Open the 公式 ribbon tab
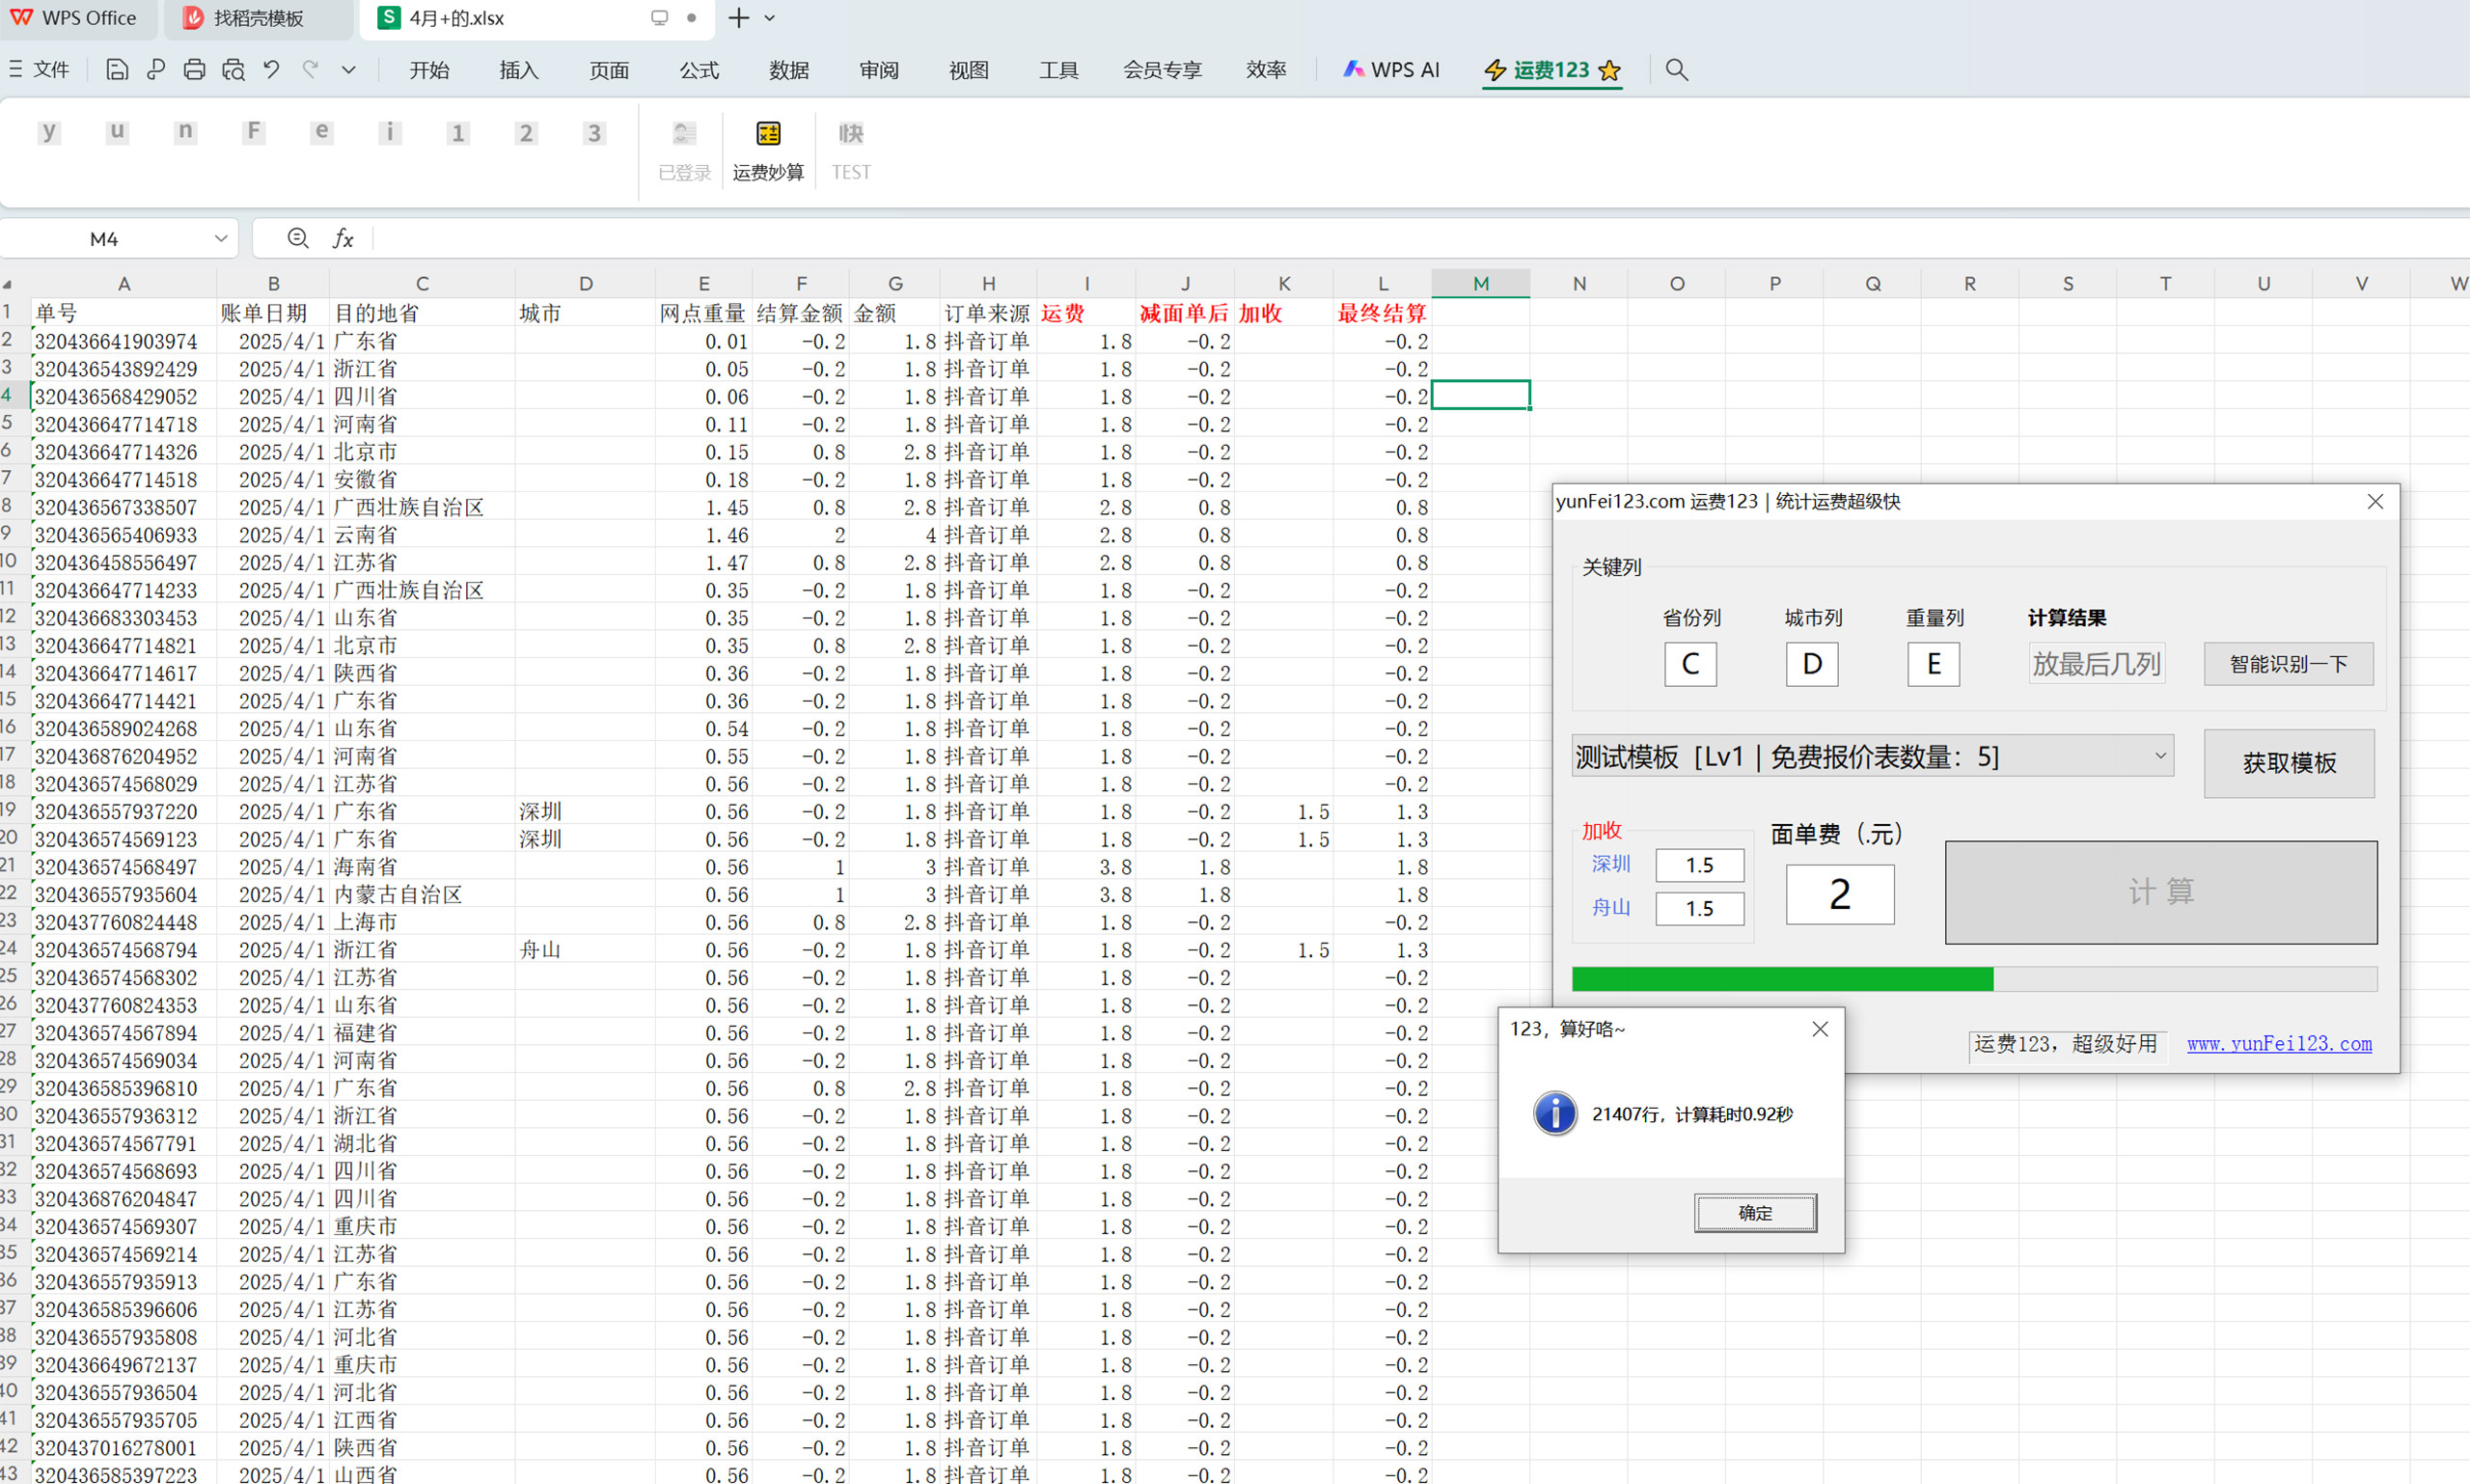This screenshot has width=2470, height=1484. 699,70
